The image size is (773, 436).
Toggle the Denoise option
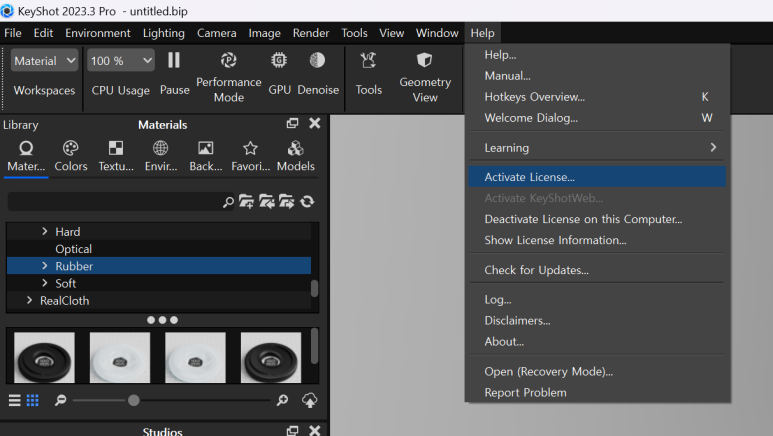318,75
